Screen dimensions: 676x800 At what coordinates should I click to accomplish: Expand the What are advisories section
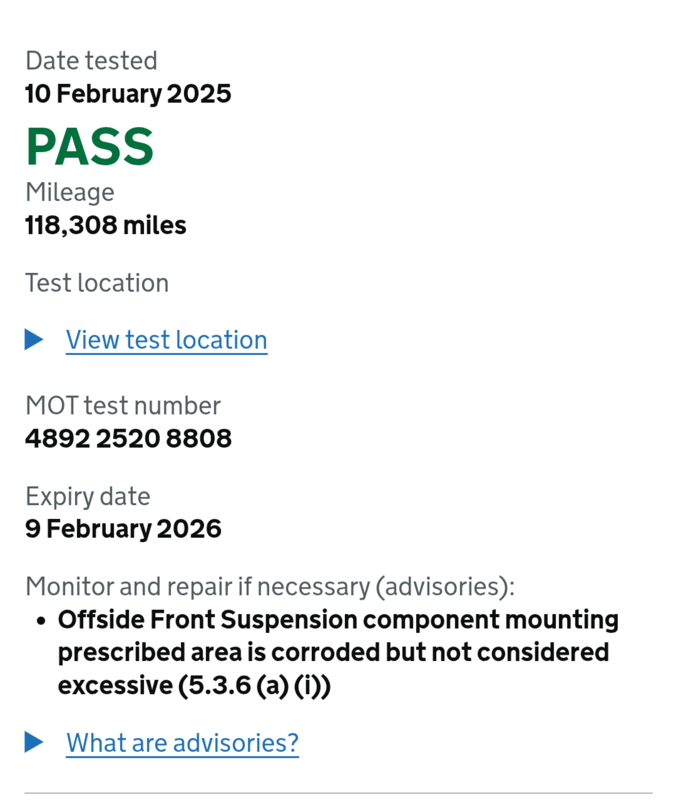point(182,743)
